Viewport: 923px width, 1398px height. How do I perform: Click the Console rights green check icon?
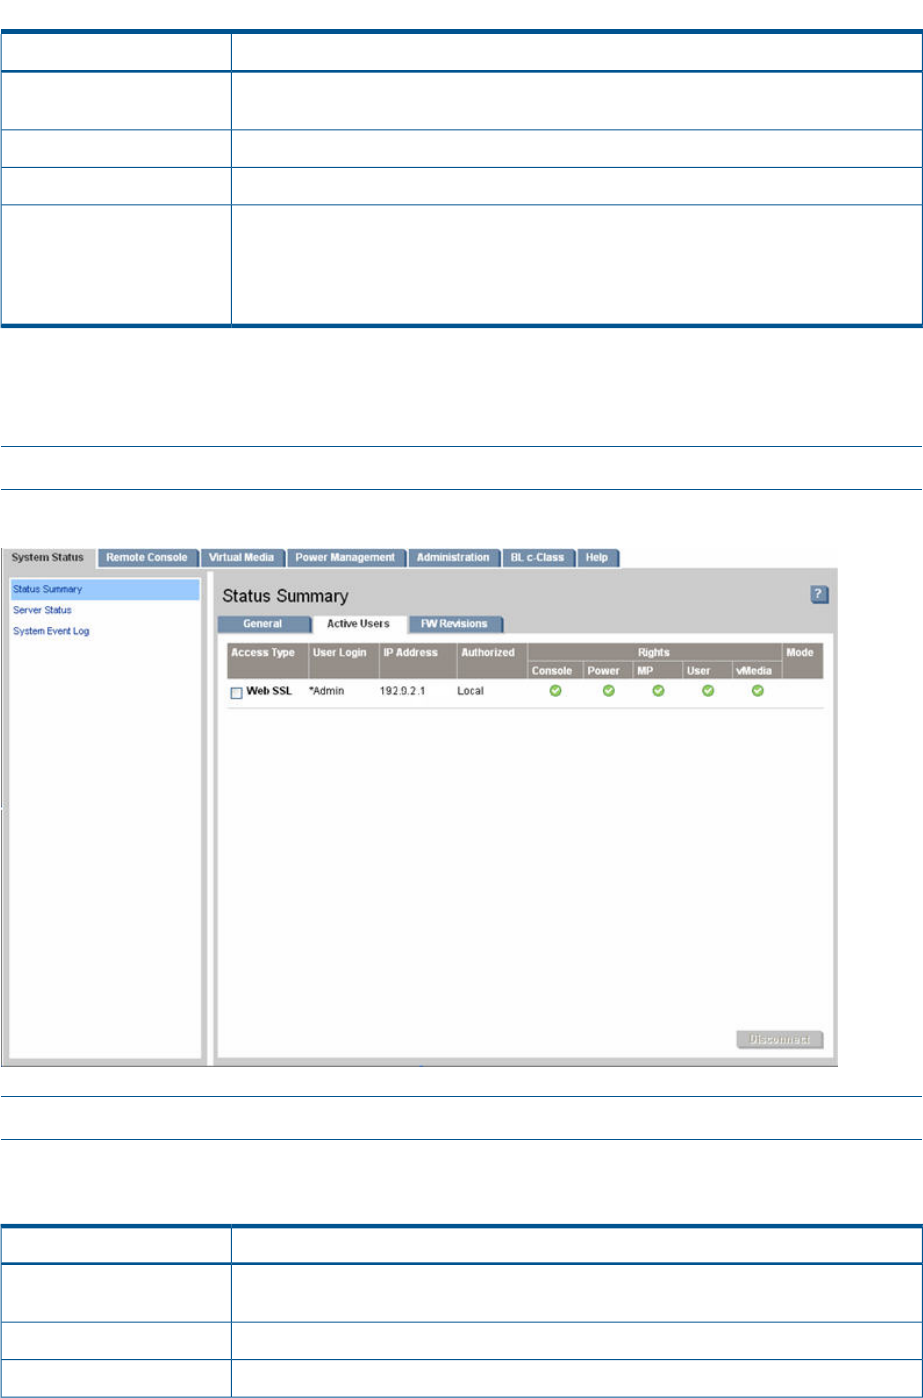[x=555, y=691]
